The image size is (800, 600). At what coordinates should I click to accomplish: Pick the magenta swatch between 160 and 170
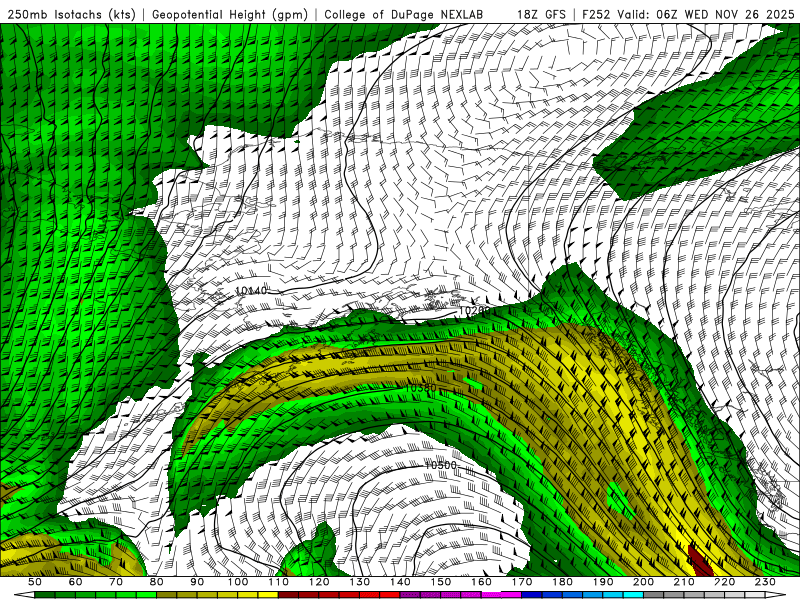pyautogui.click(x=511, y=595)
